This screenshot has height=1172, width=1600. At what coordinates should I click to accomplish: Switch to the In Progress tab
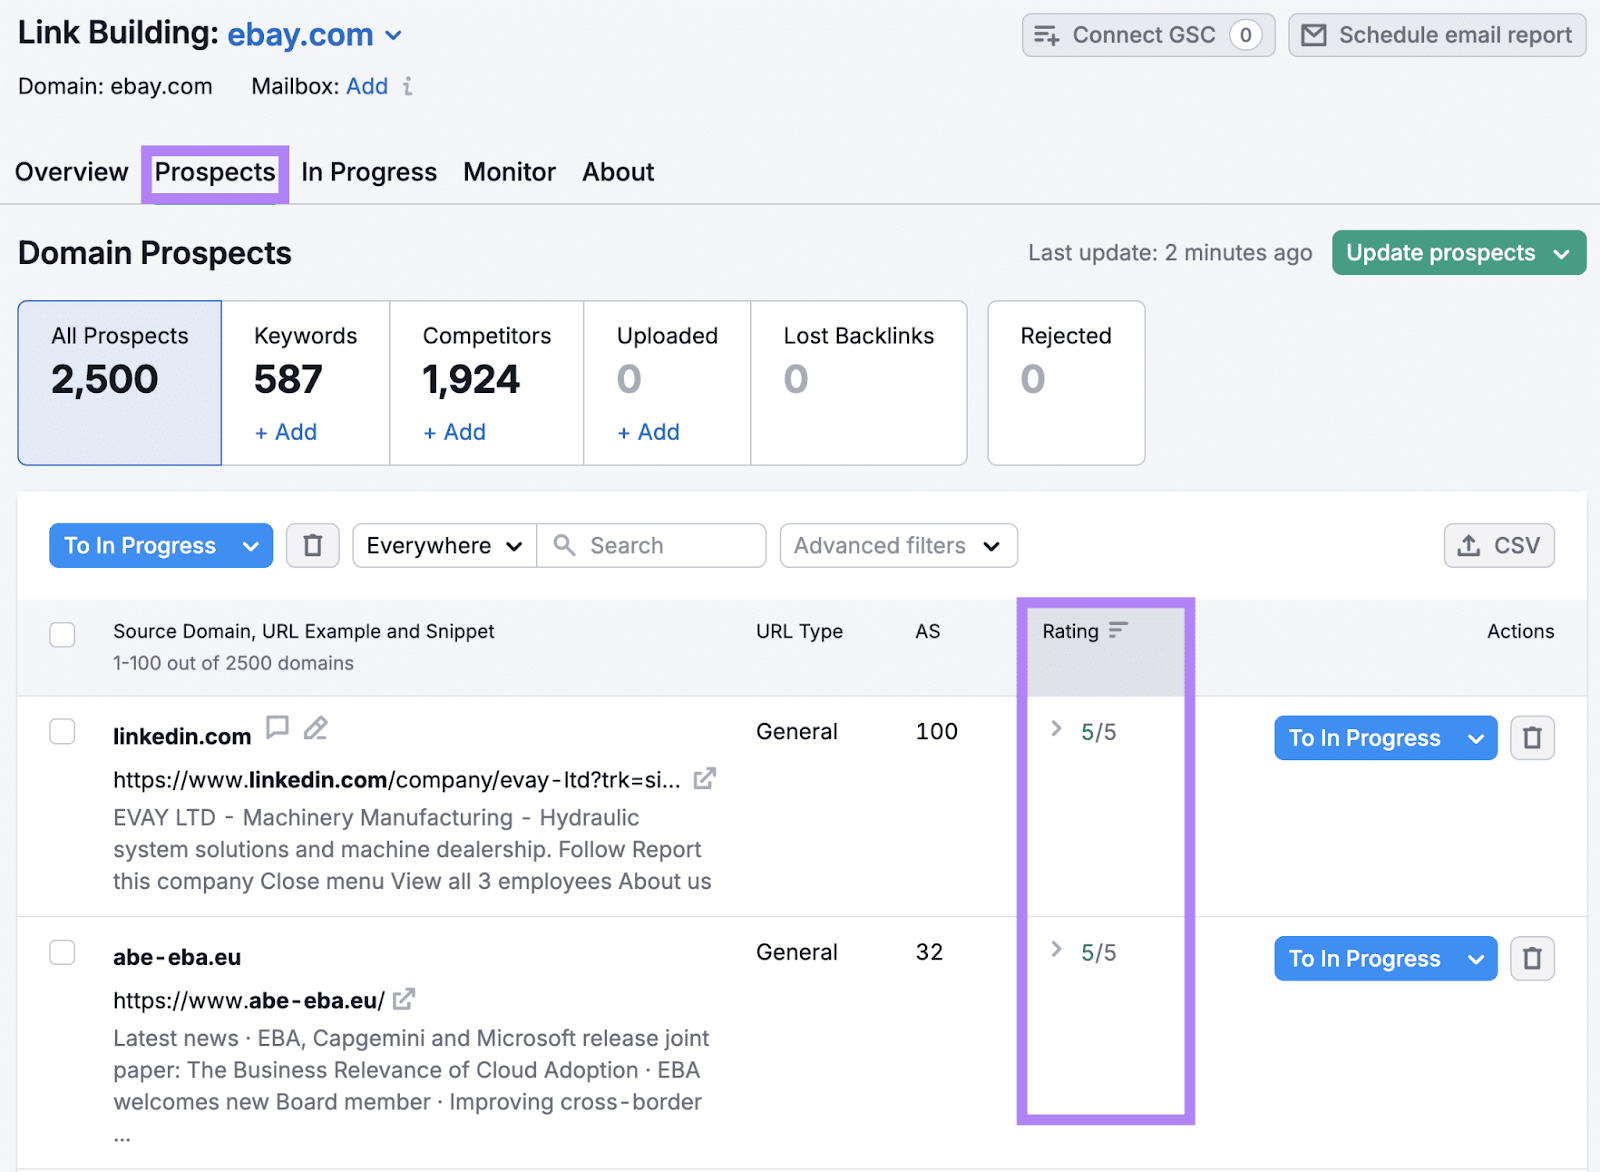(x=369, y=173)
